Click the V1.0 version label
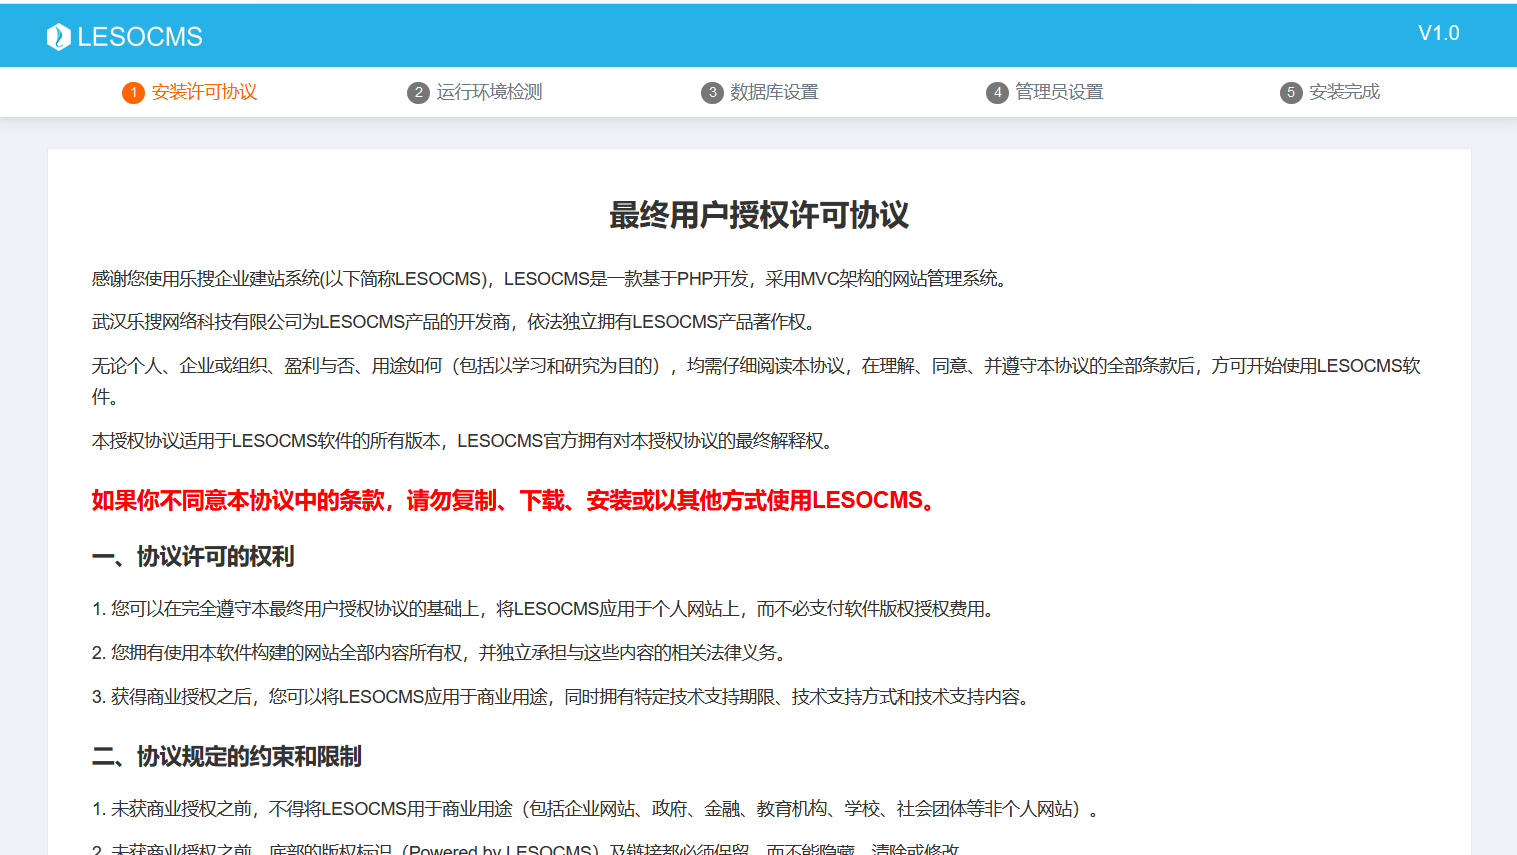 (x=1439, y=33)
